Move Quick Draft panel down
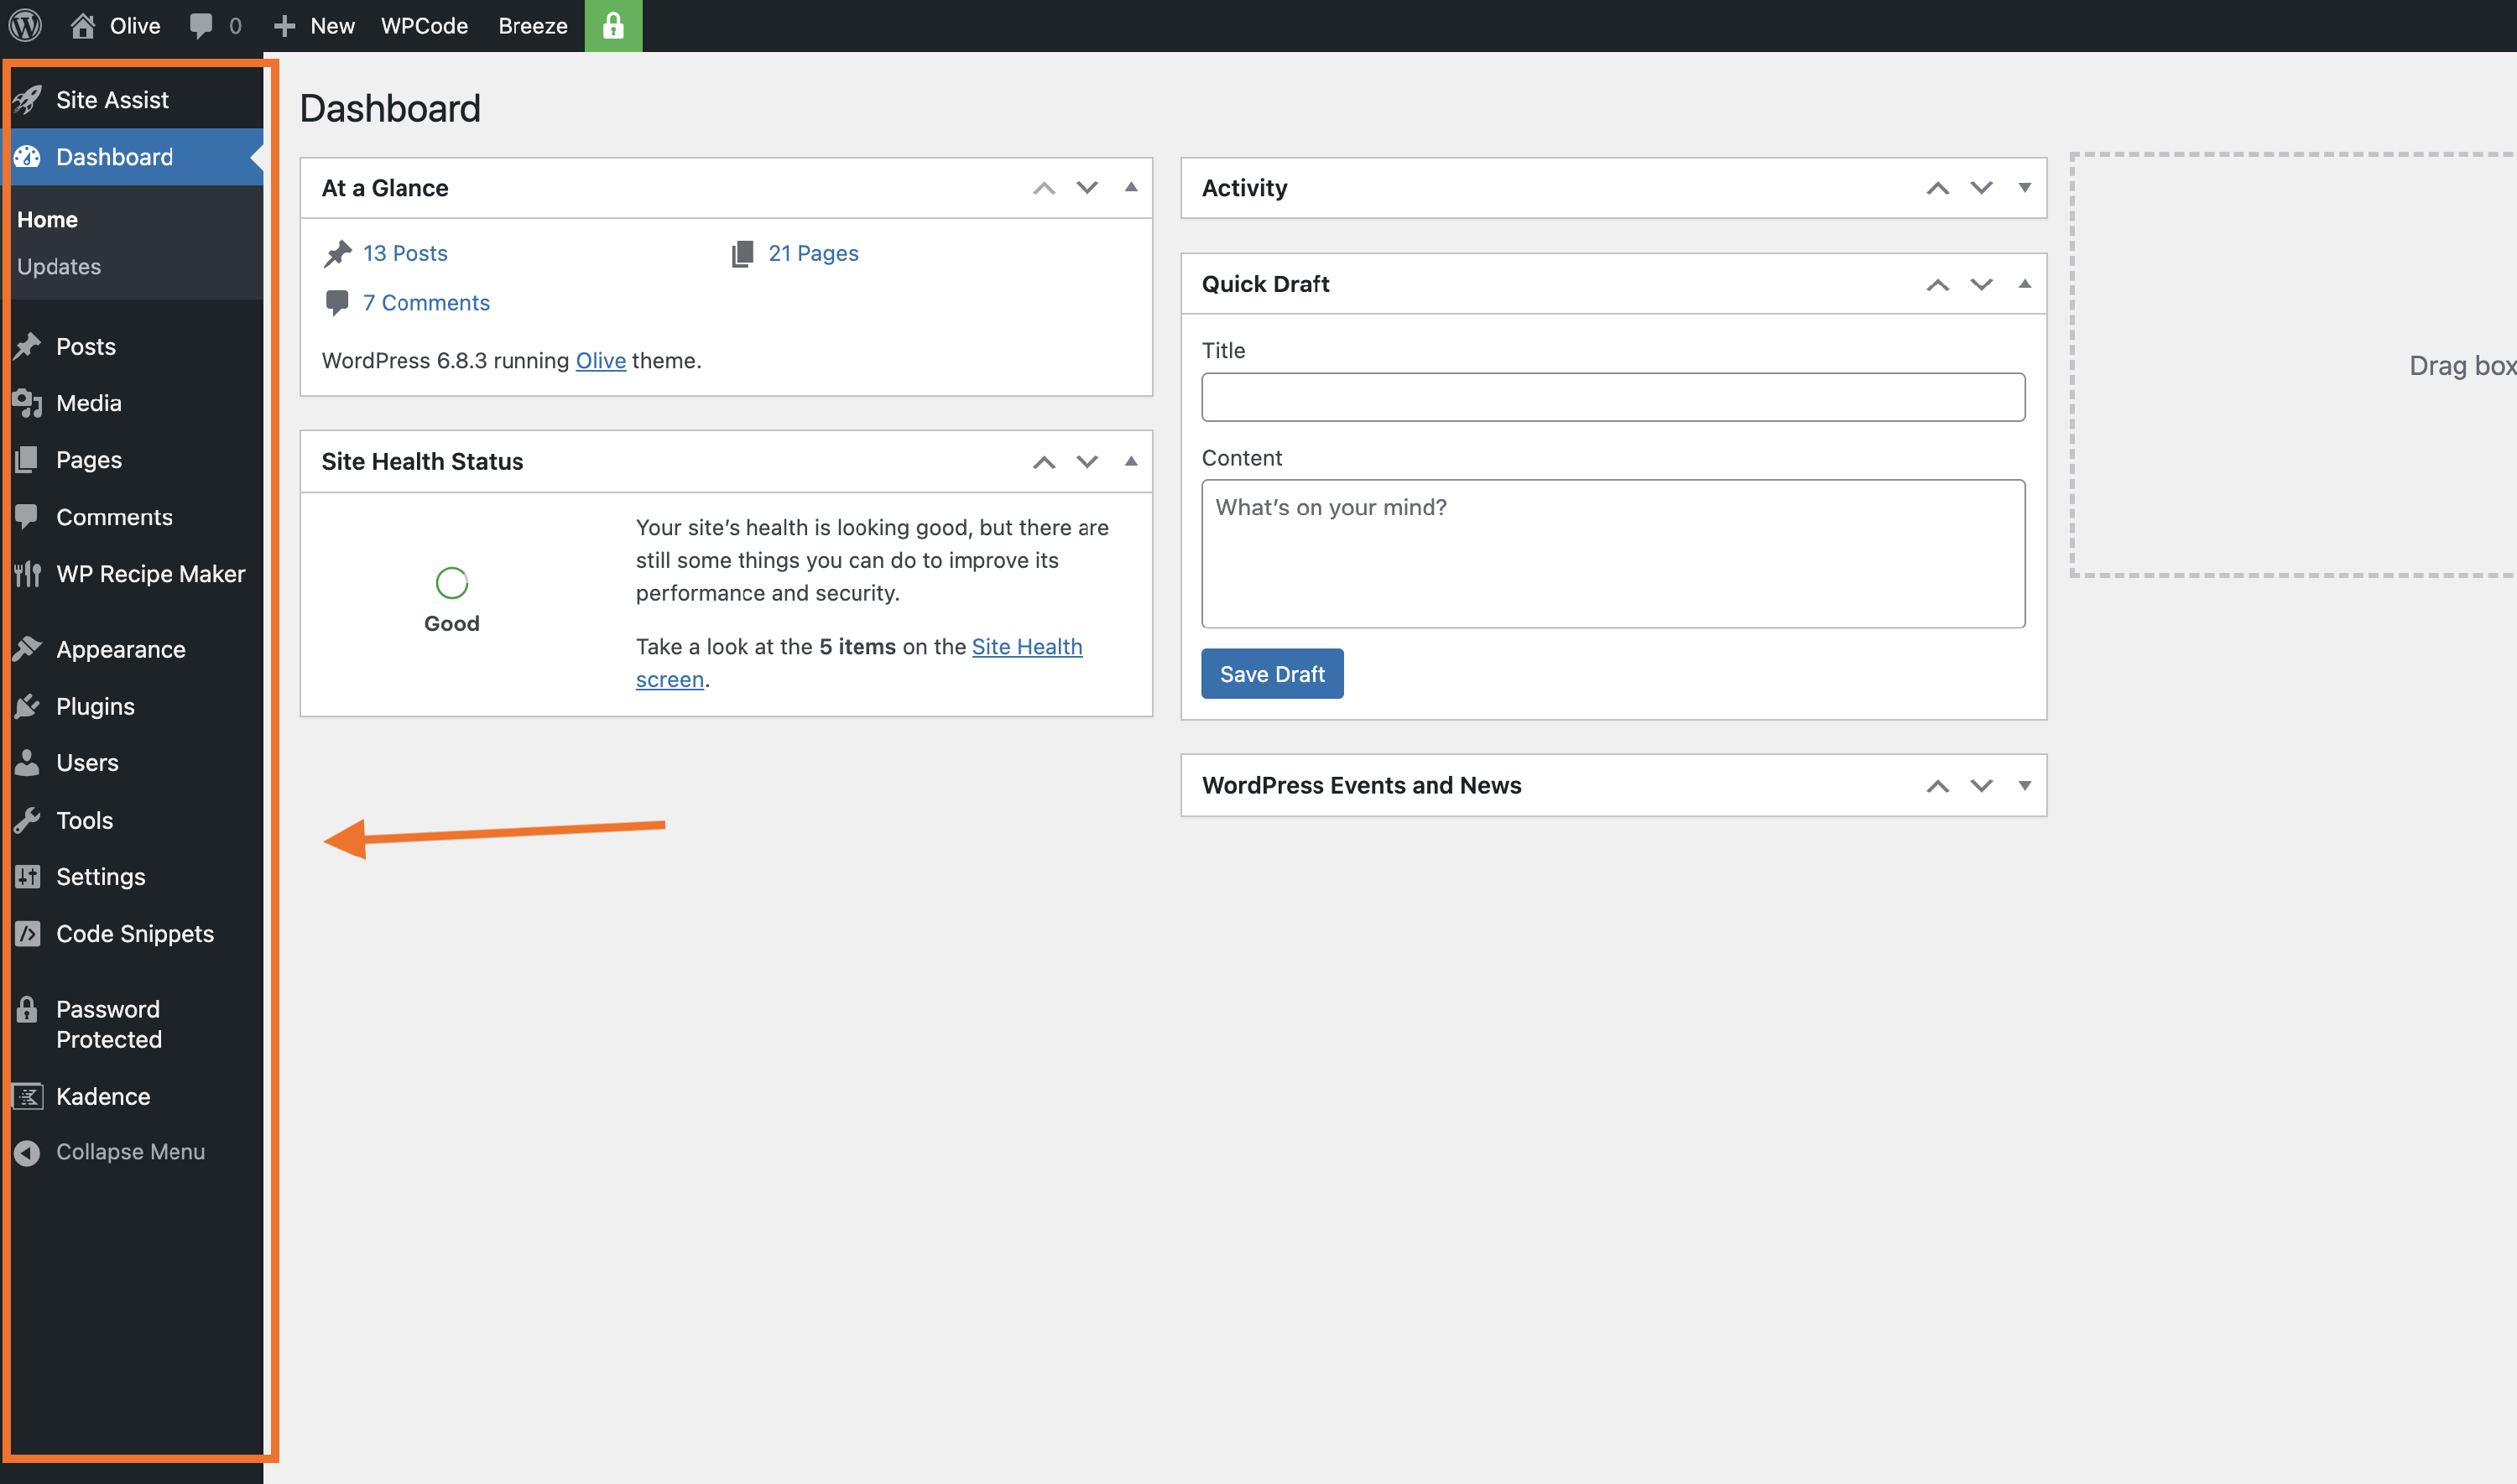2517x1484 pixels. [1981, 284]
